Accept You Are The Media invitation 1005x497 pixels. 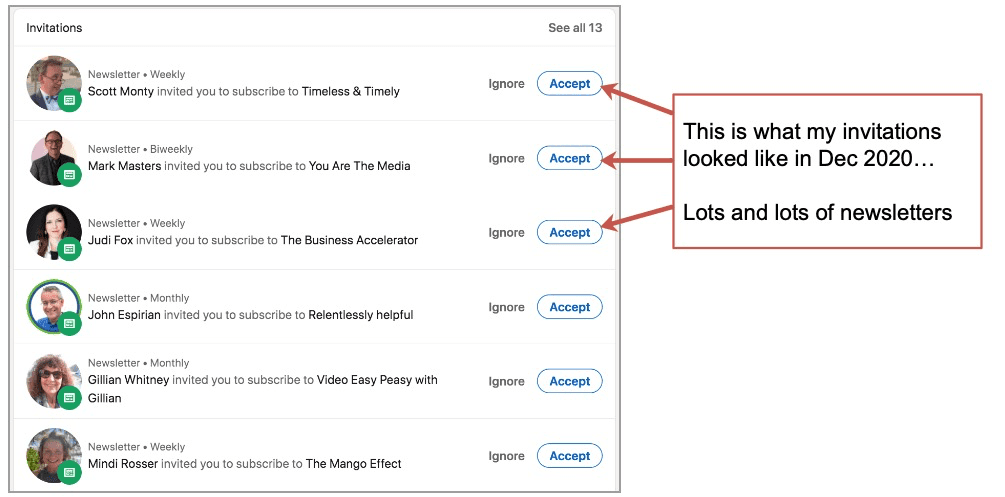click(569, 158)
